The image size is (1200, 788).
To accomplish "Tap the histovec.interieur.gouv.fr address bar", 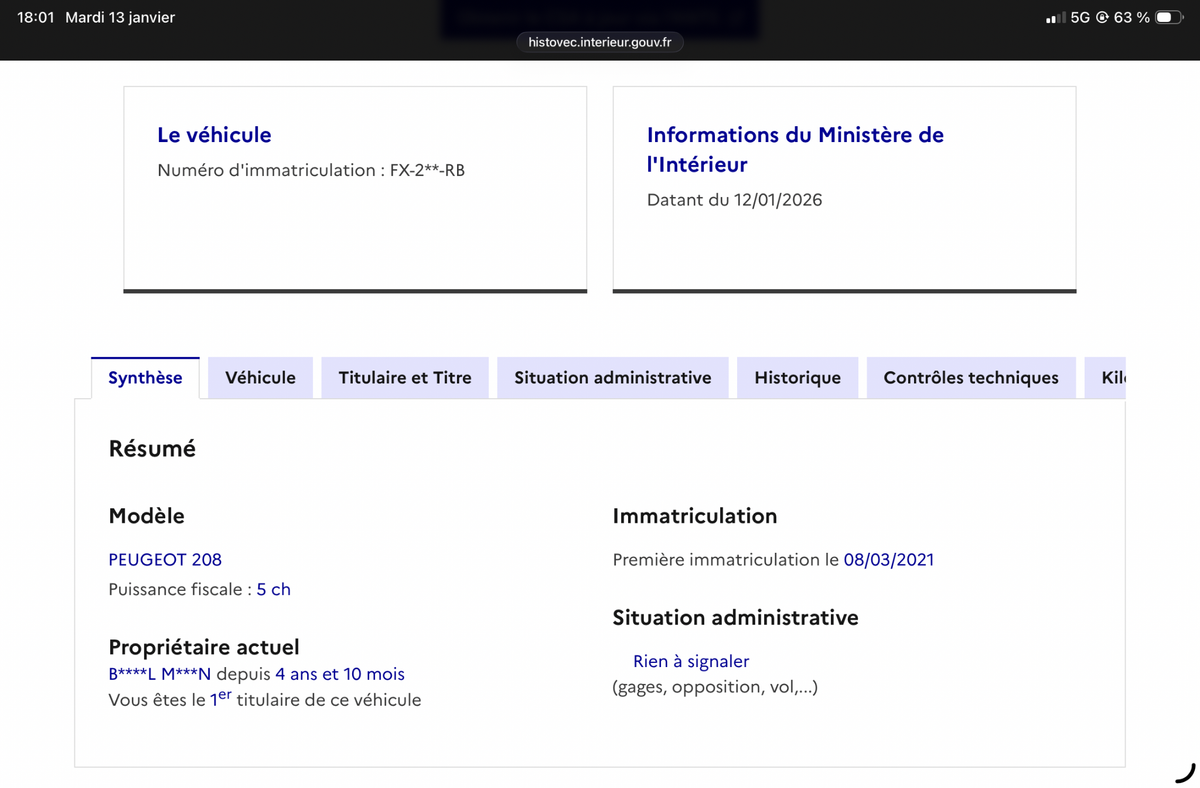I will 600,42.
